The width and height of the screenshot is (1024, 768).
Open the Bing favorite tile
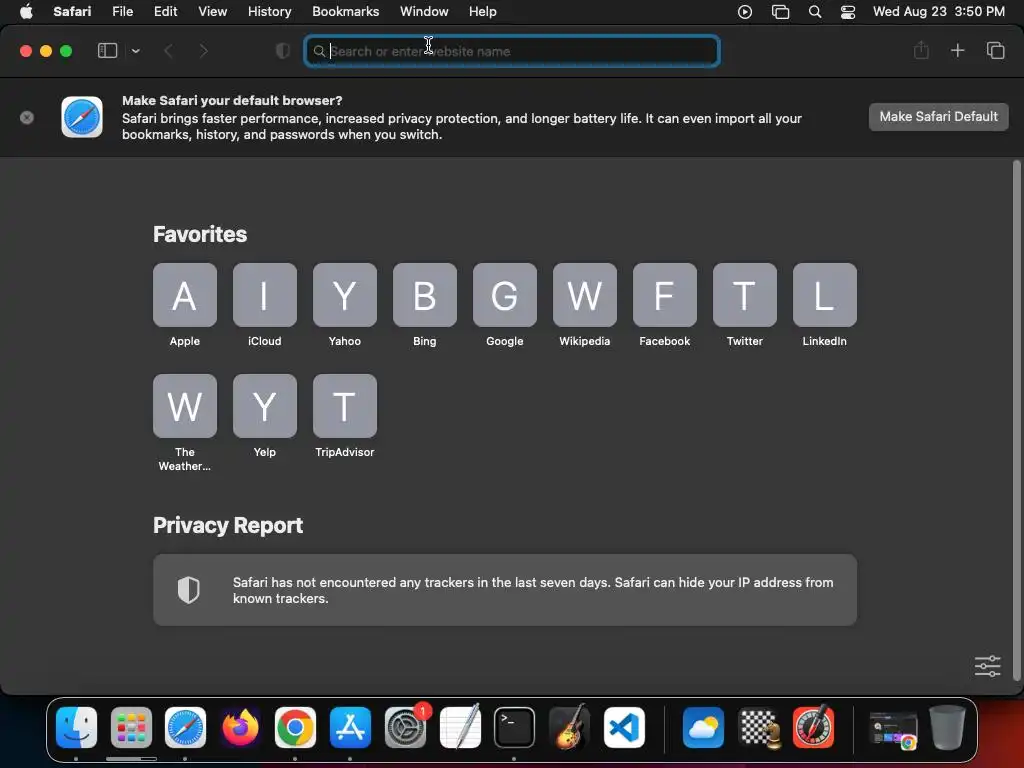click(424, 295)
